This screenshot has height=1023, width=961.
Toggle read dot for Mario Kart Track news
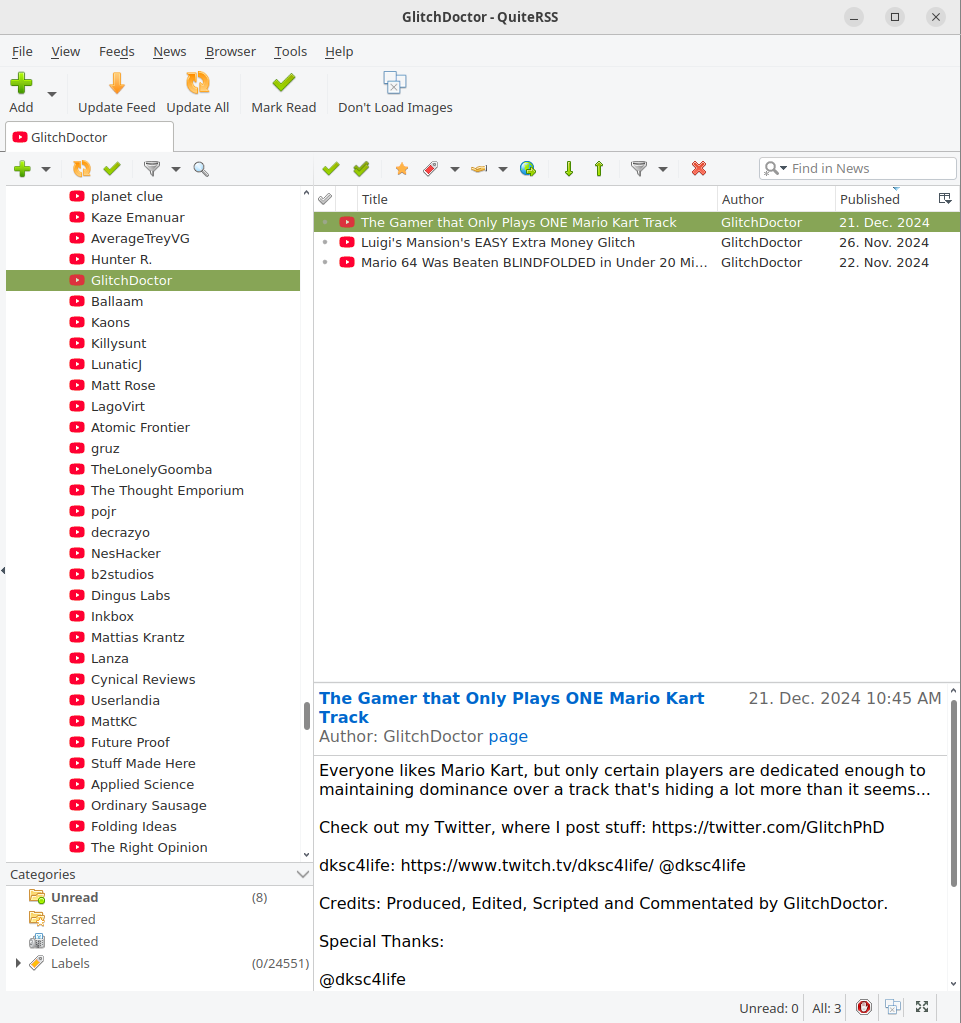click(x=325, y=222)
